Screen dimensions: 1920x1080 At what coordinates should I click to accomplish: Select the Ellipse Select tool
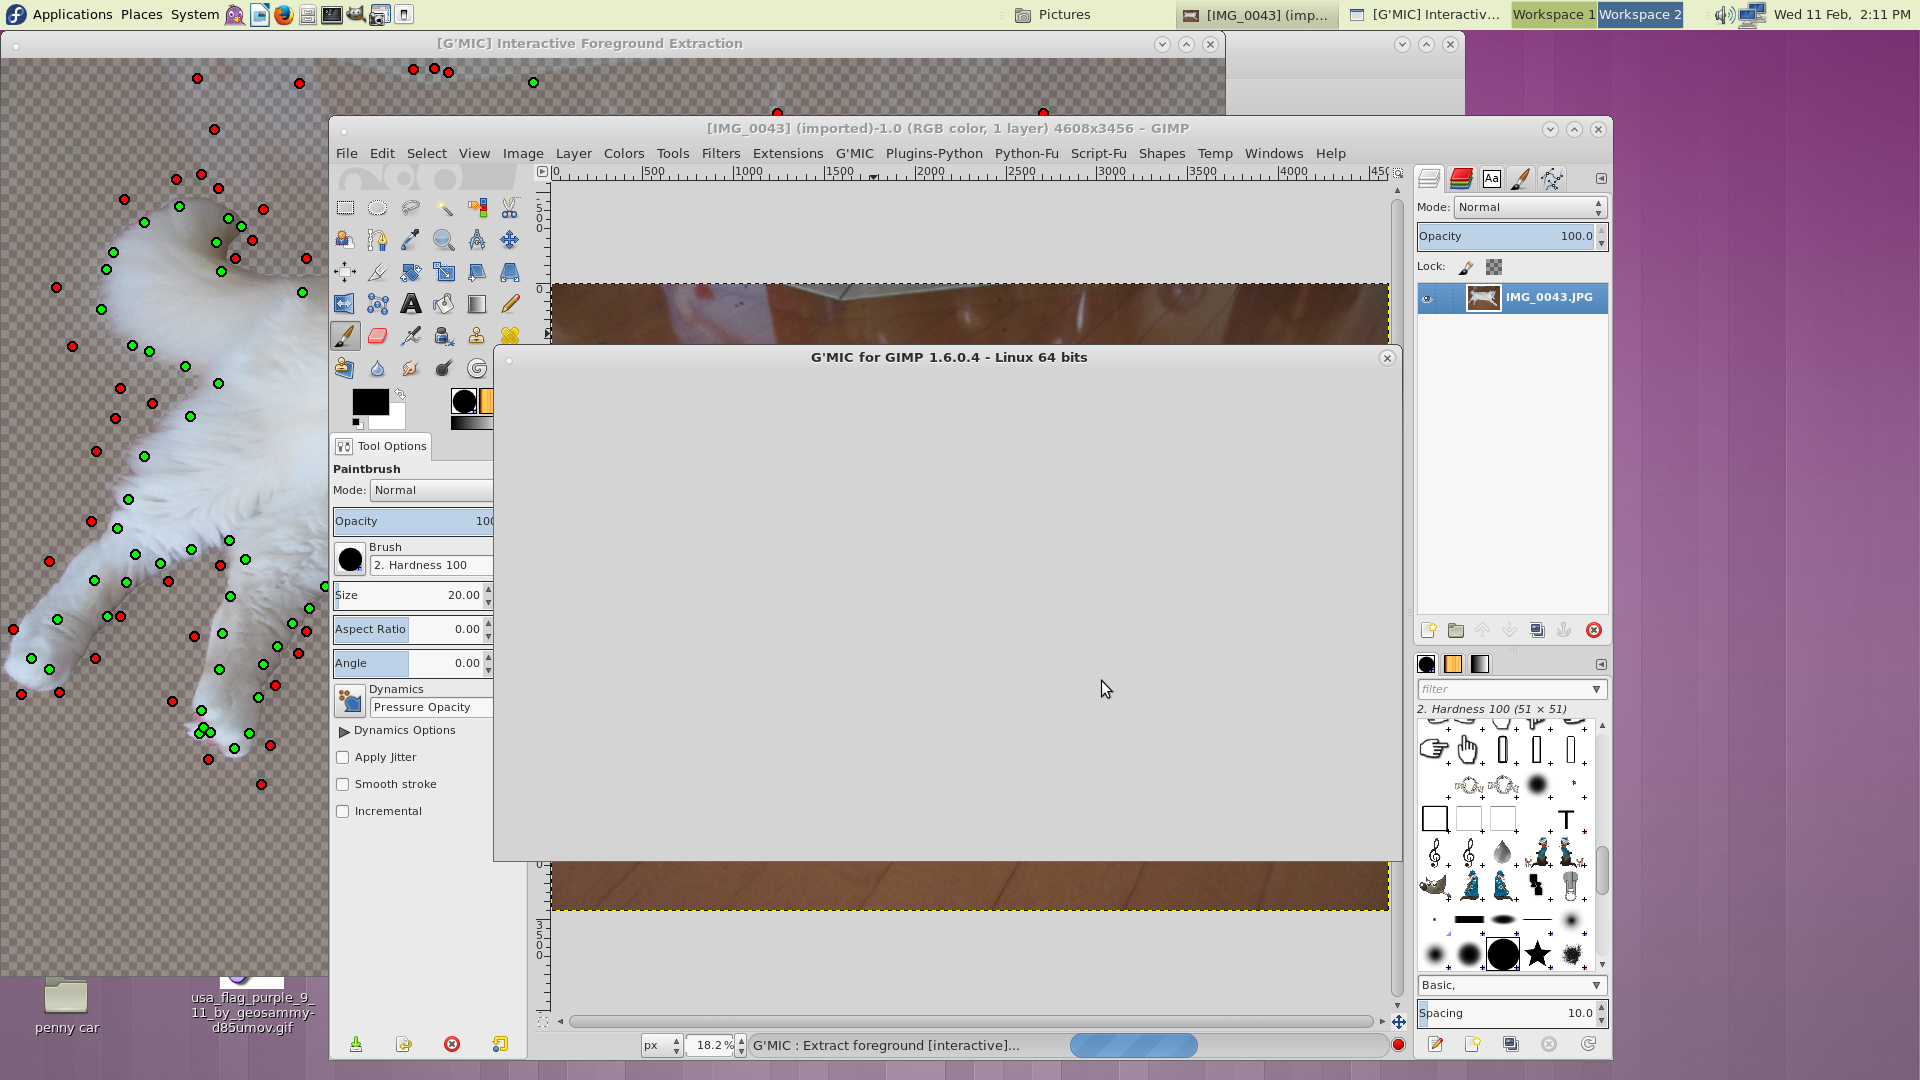pos(377,208)
